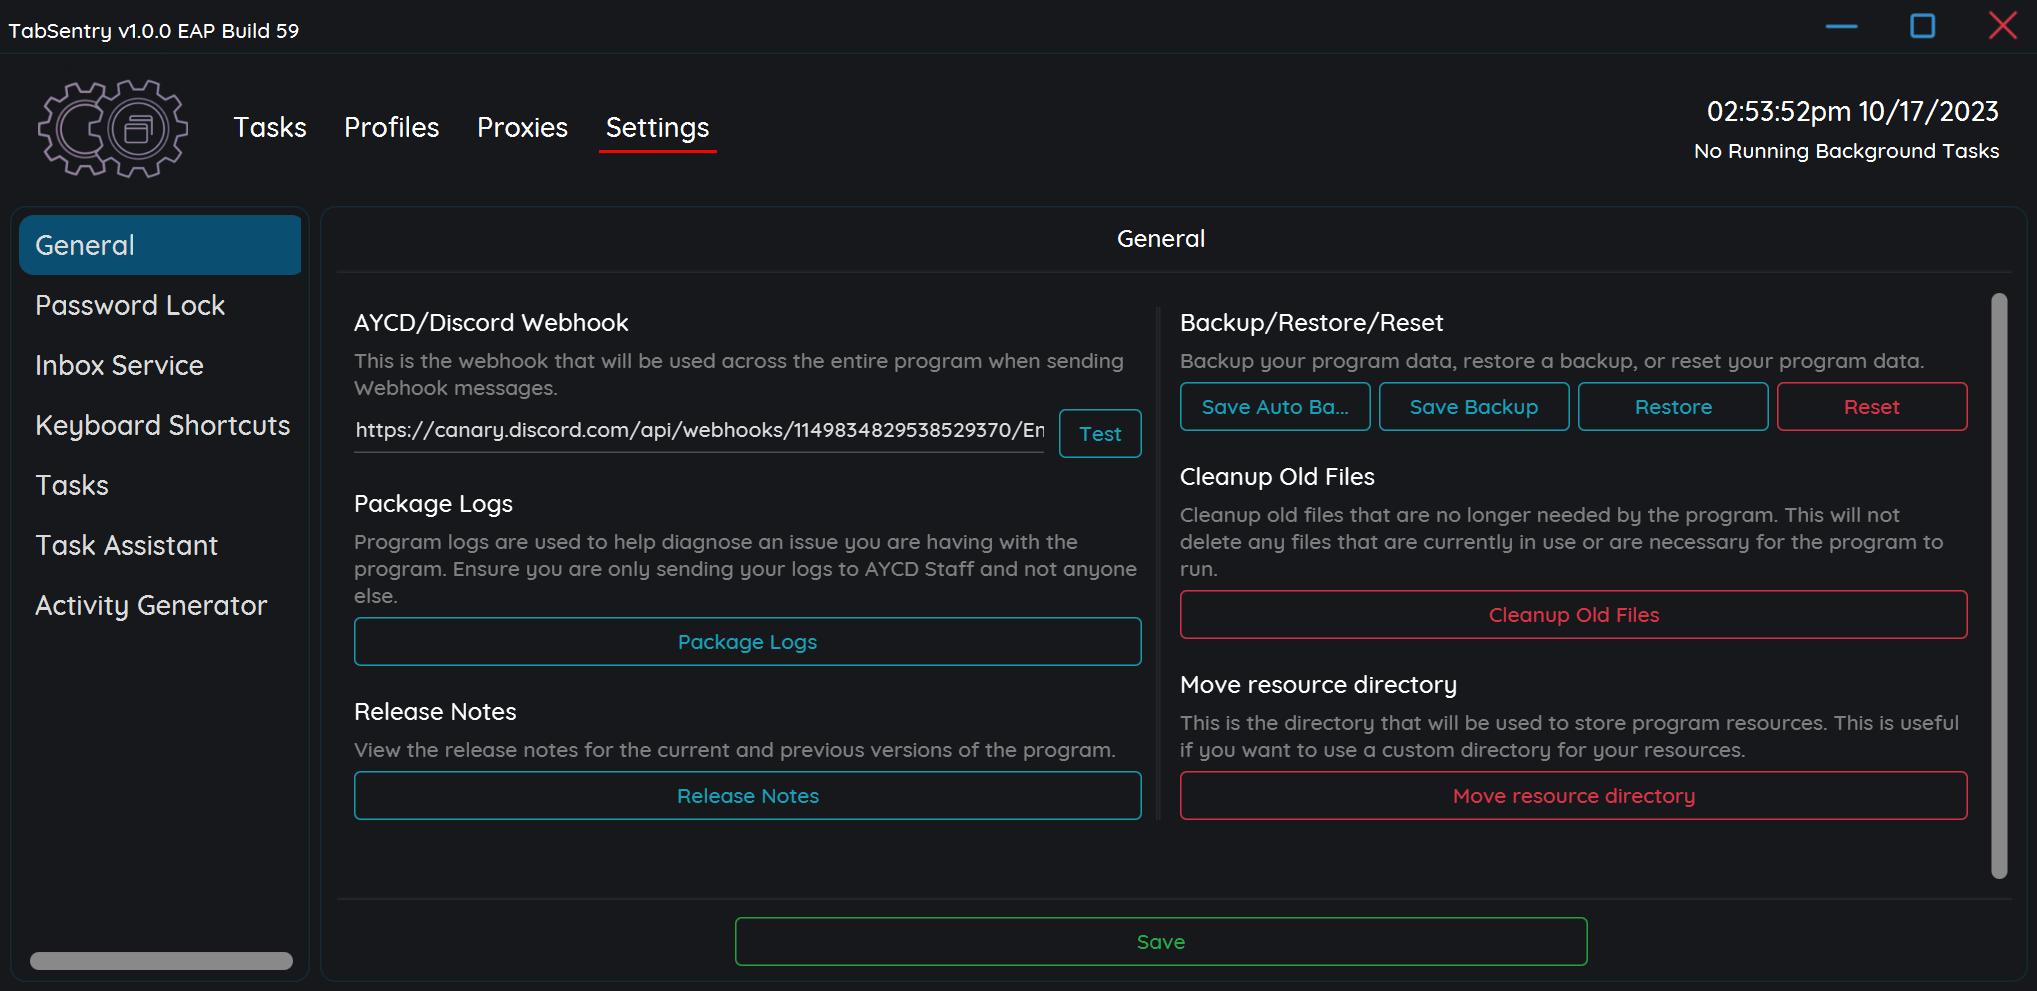View the Release Notes
Viewport: 2037px width, 991px height.
pyautogui.click(x=747, y=795)
